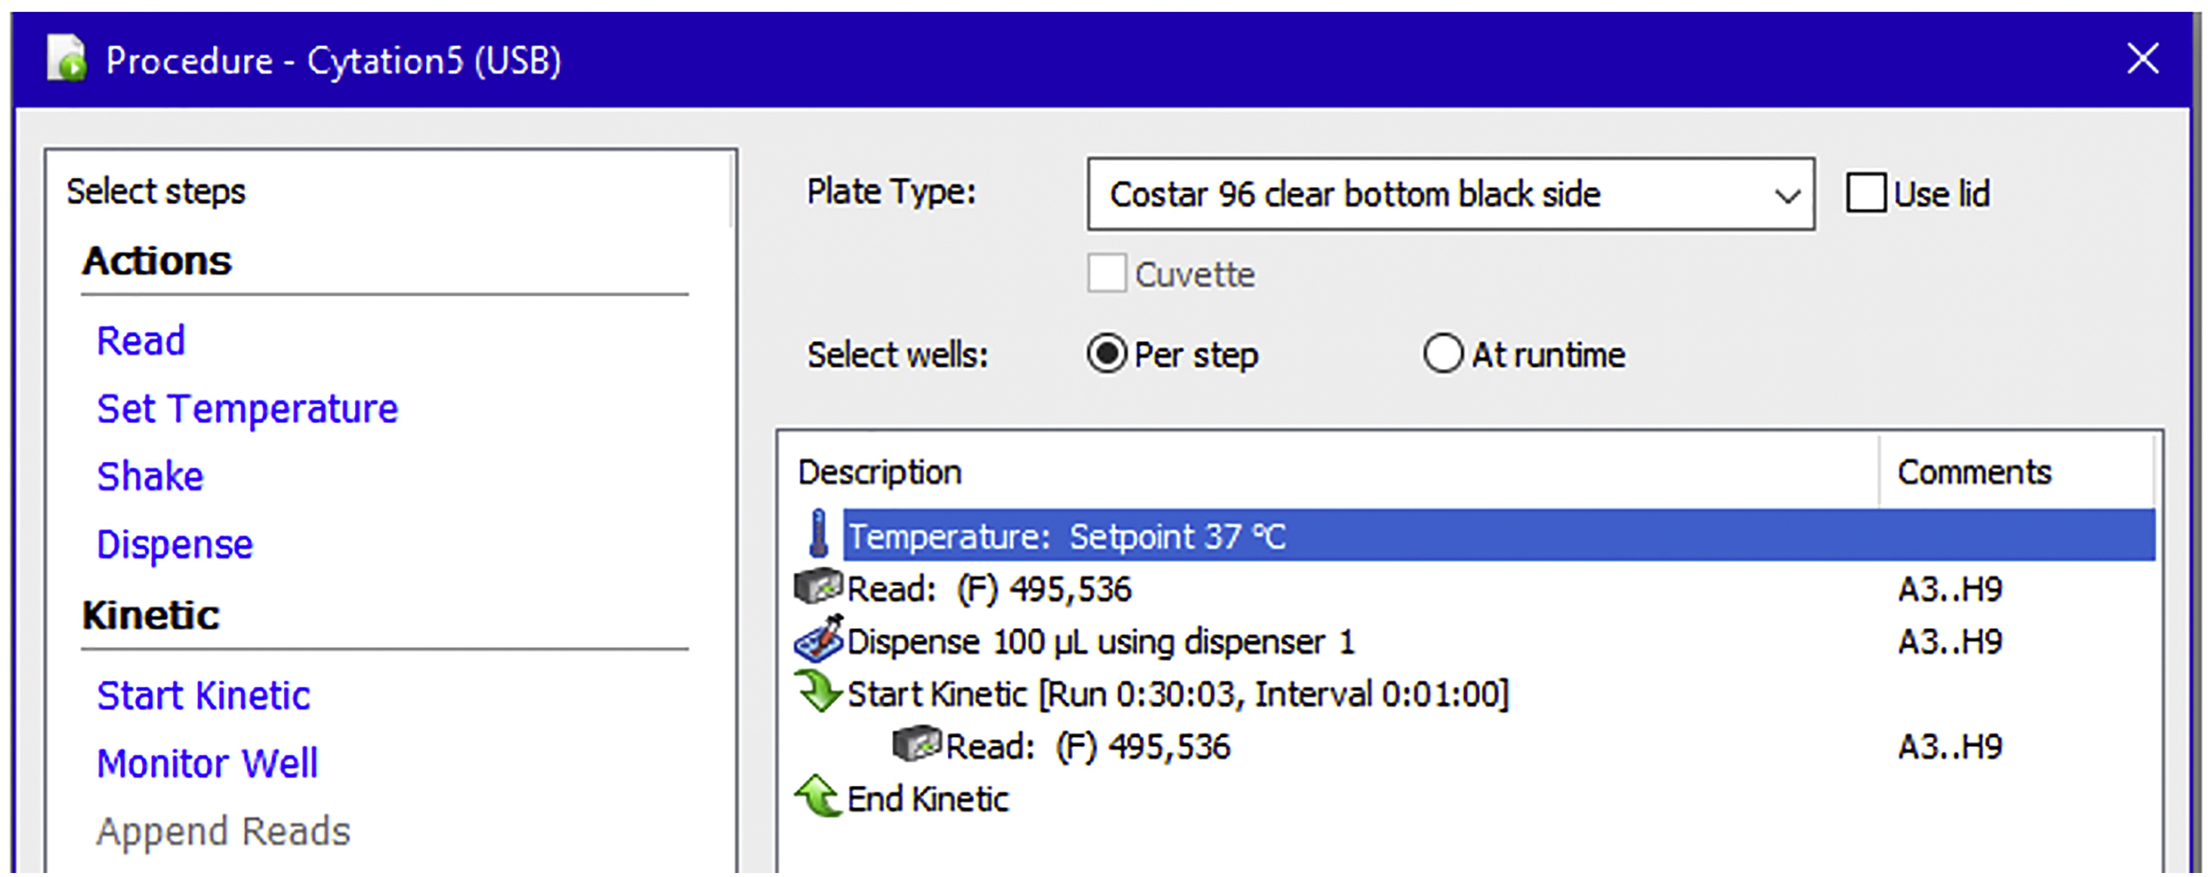Click the nested Read step icon inside kinetic loop
2208x877 pixels.
click(917, 745)
